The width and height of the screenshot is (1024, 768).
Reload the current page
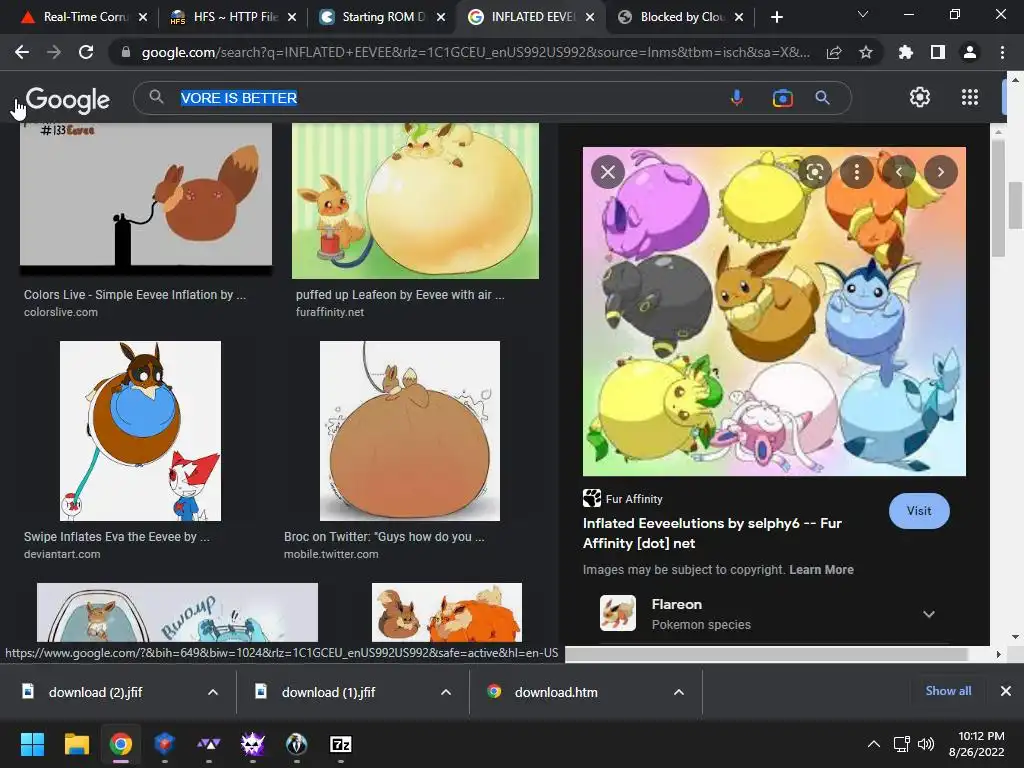pyautogui.click(x=86, y=52)
